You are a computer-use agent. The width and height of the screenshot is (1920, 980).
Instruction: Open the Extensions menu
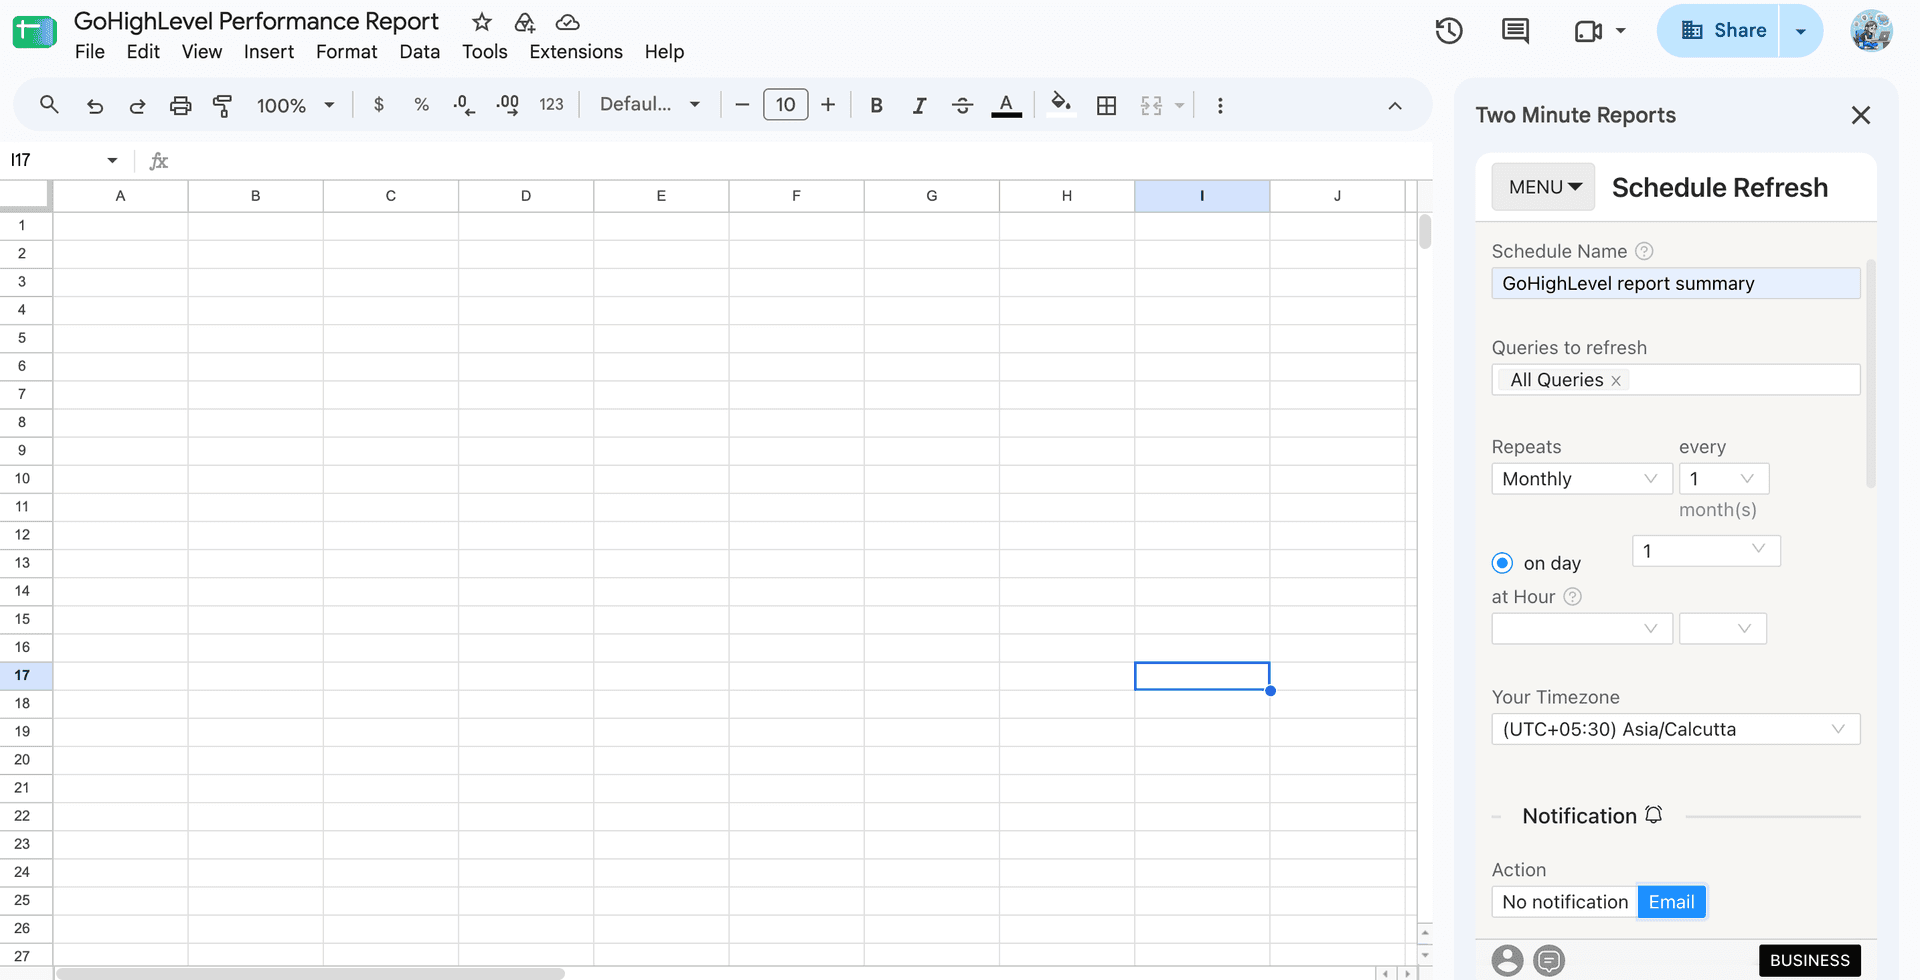tap(576, 52)
